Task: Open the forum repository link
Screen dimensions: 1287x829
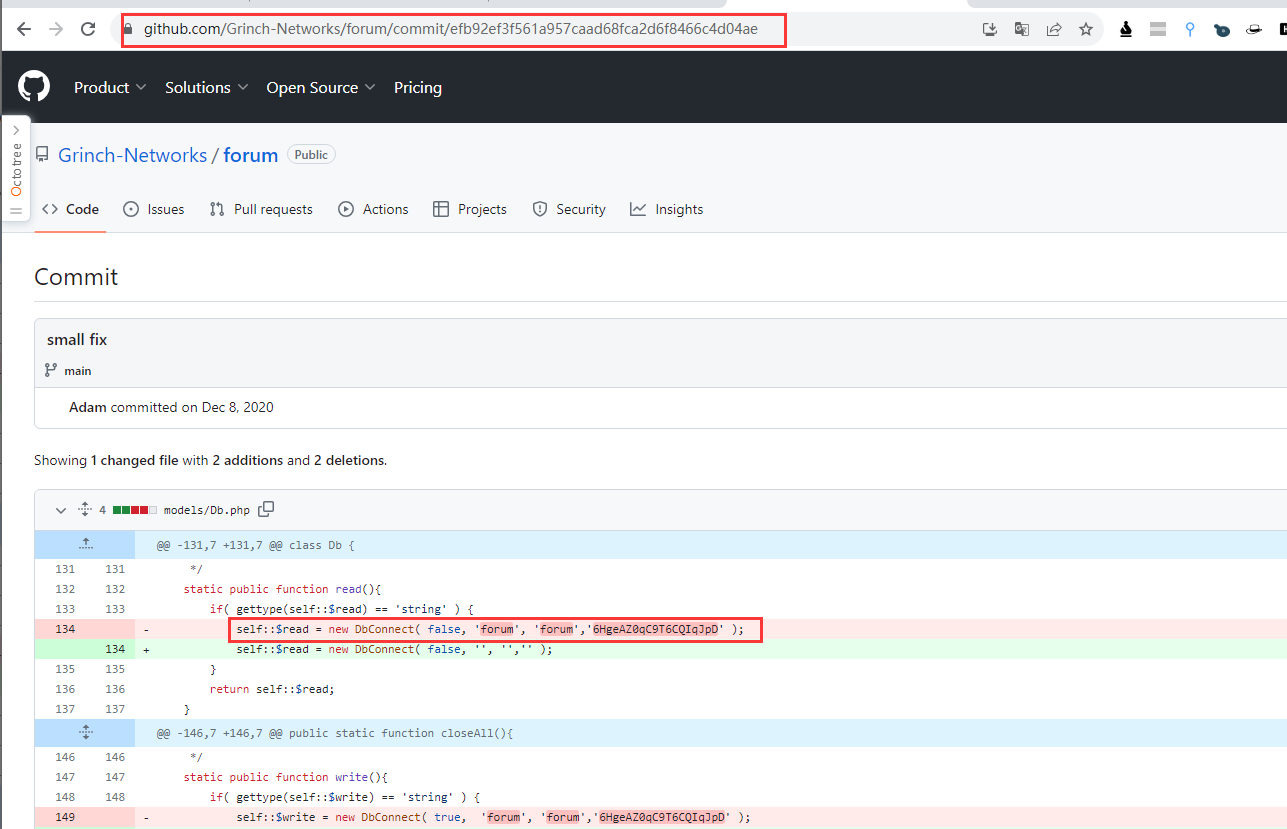Action: pyautogui.click(x=251, y=155)
